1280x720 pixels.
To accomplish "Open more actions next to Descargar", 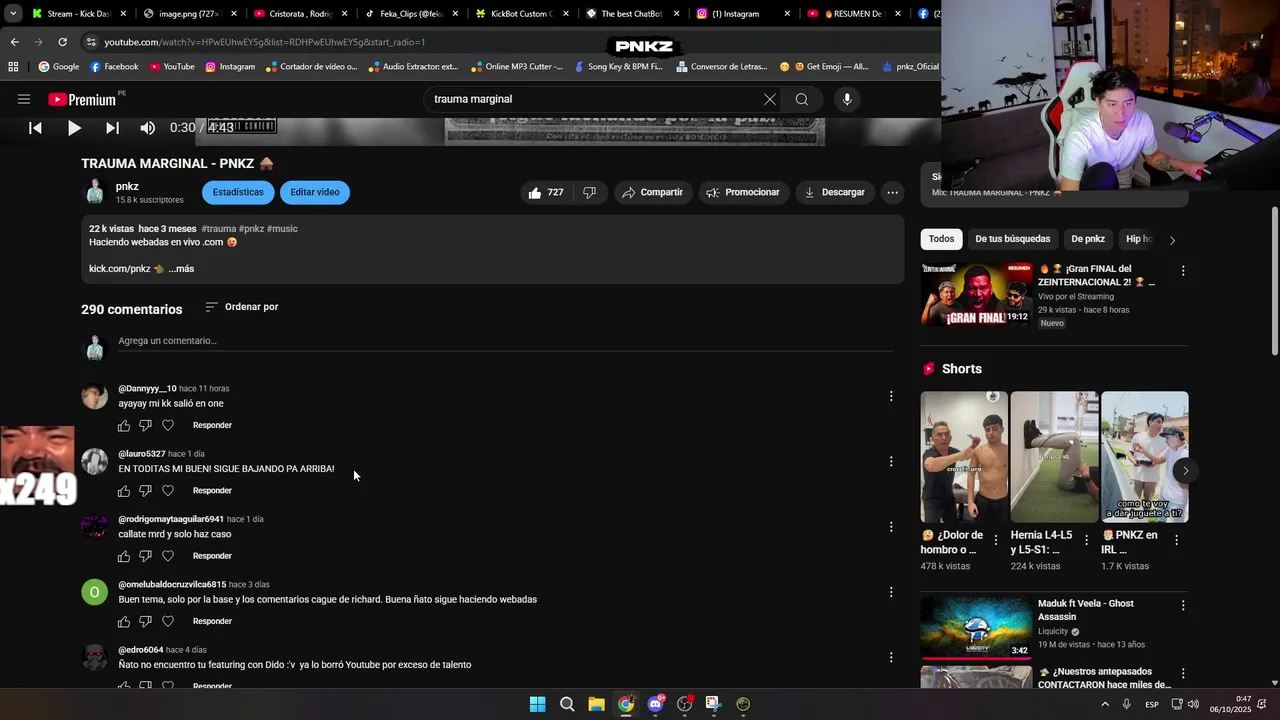I will tap(893, 193).
